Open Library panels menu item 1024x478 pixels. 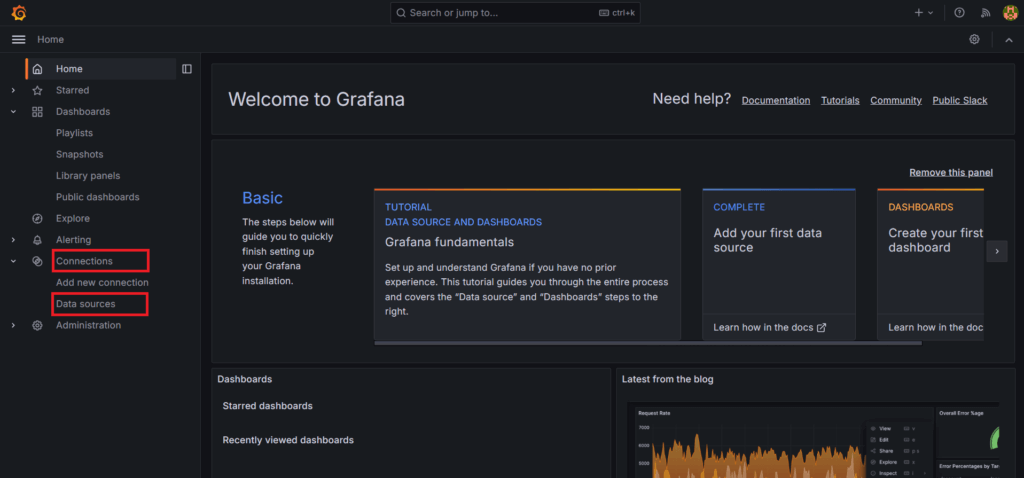click(88, 176)
